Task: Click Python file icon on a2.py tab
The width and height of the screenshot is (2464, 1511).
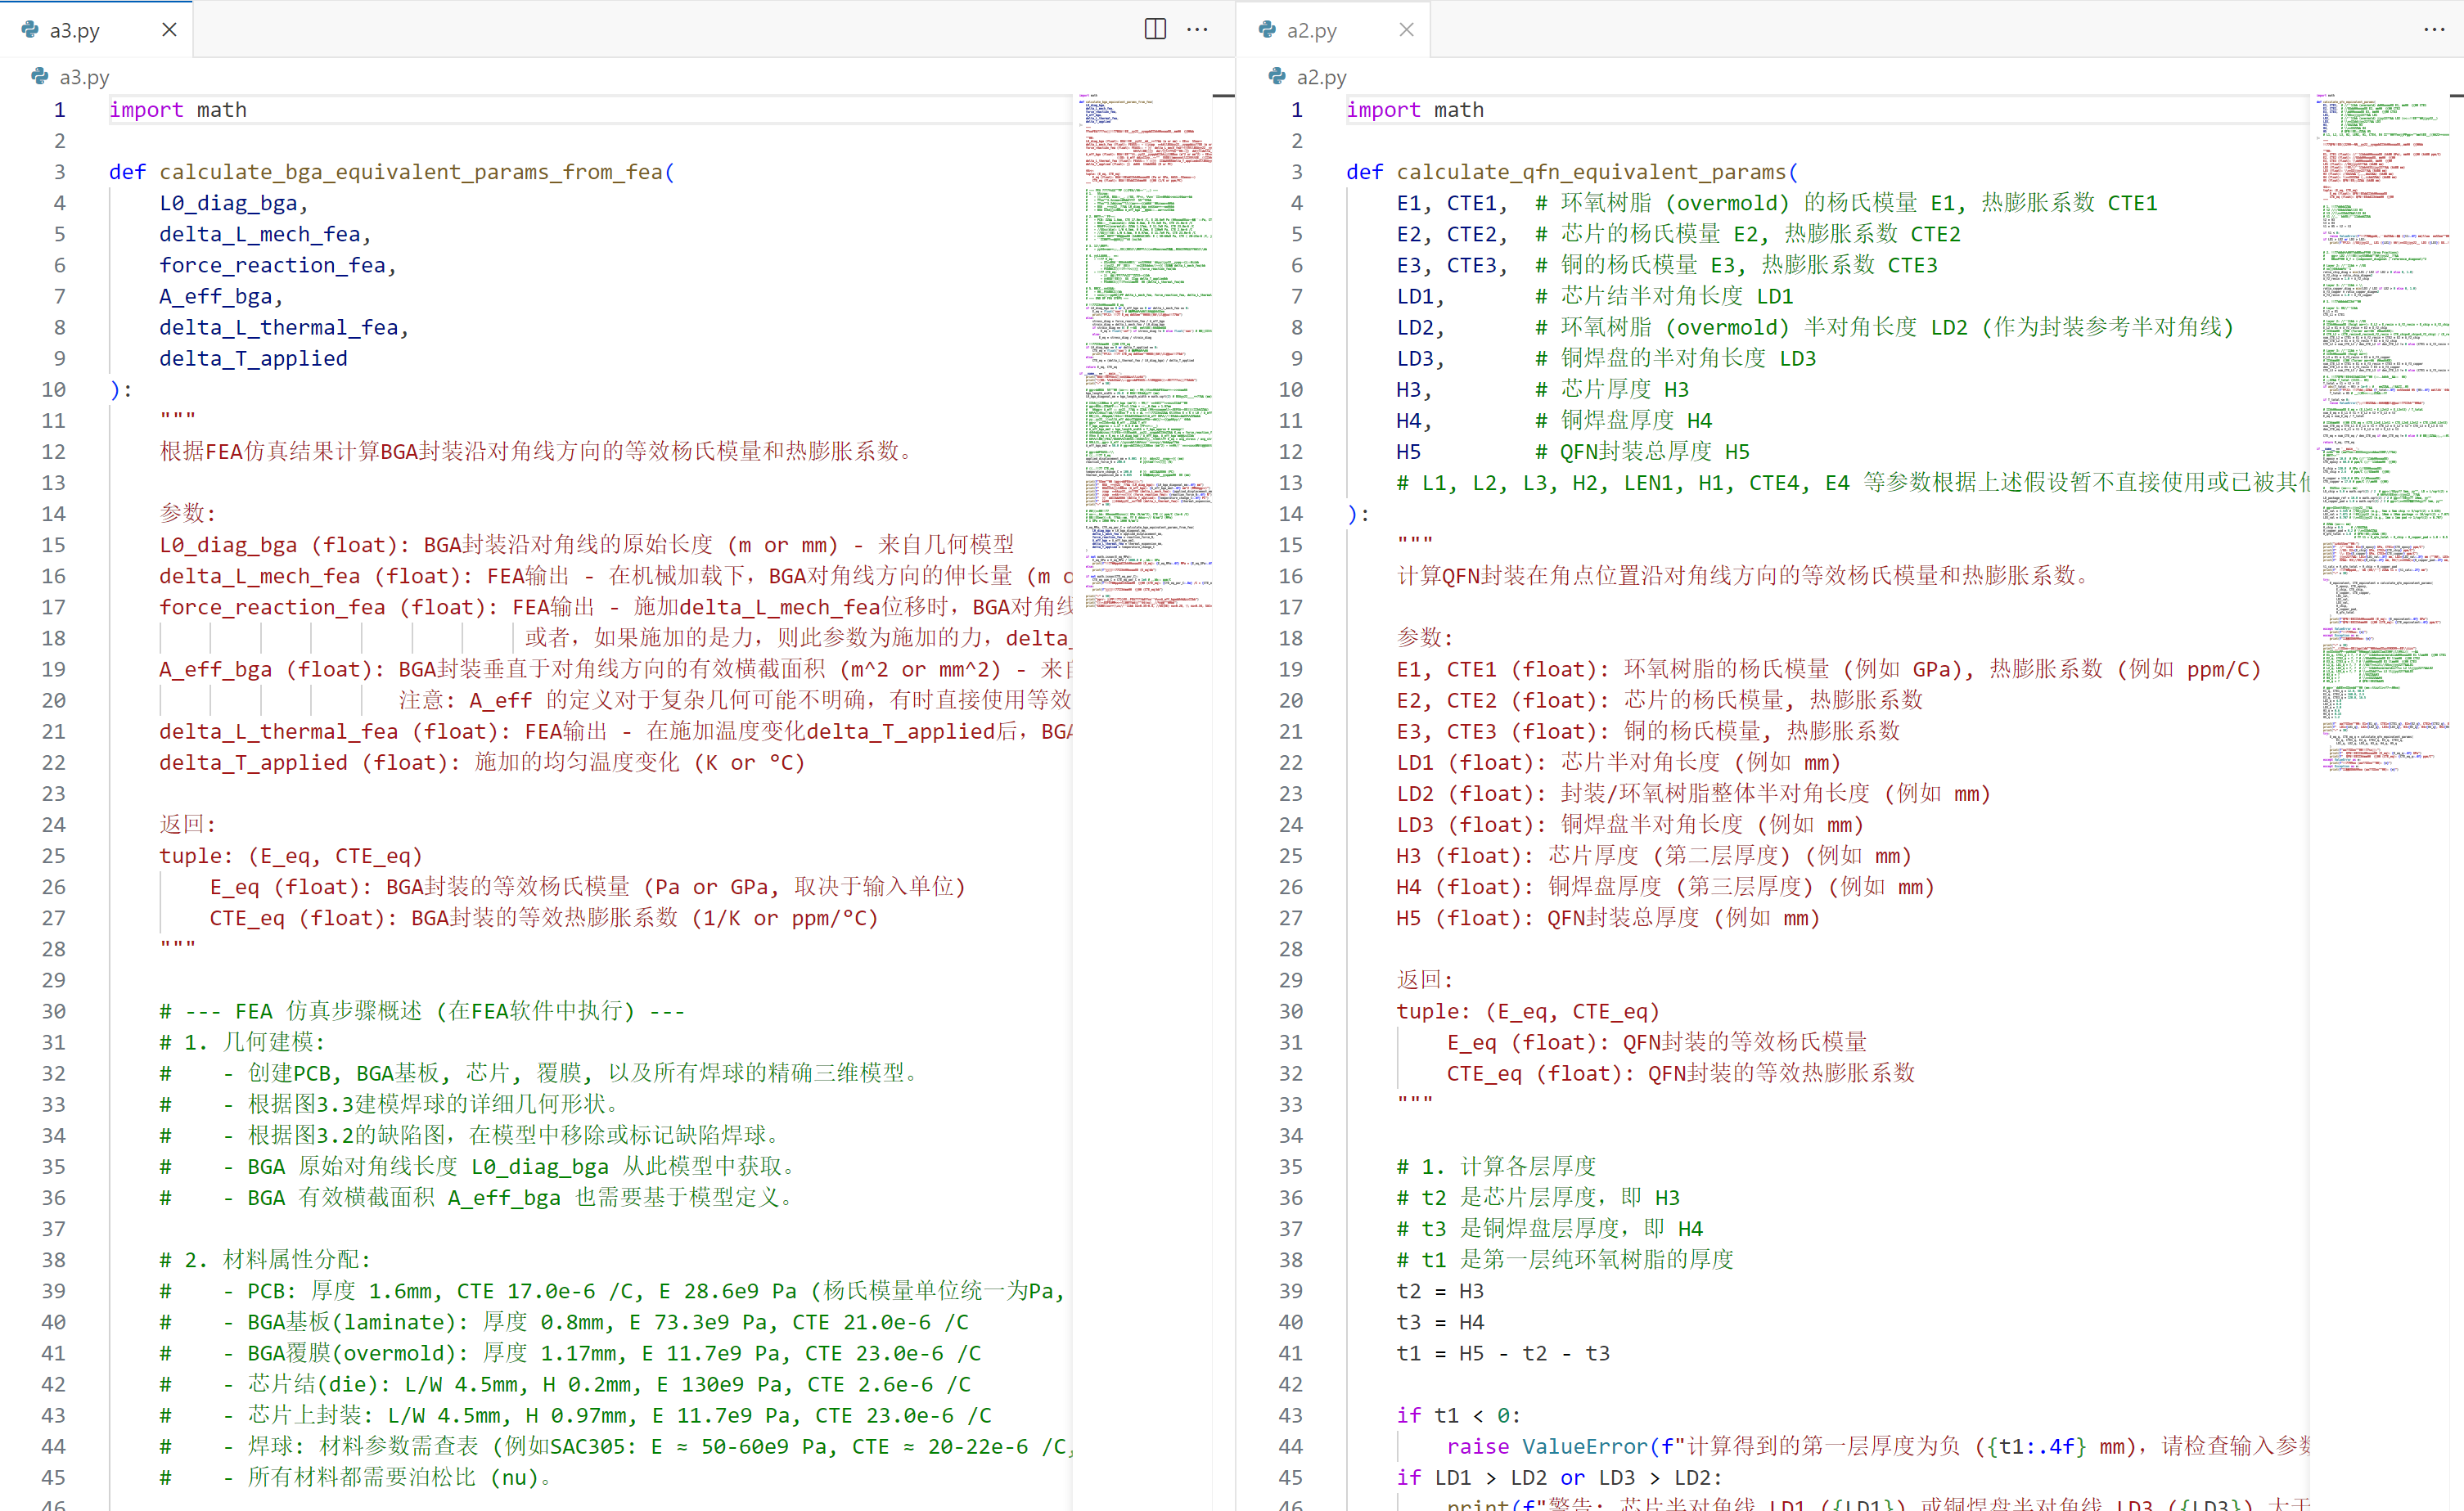Action: click(x=1267, y=30)
